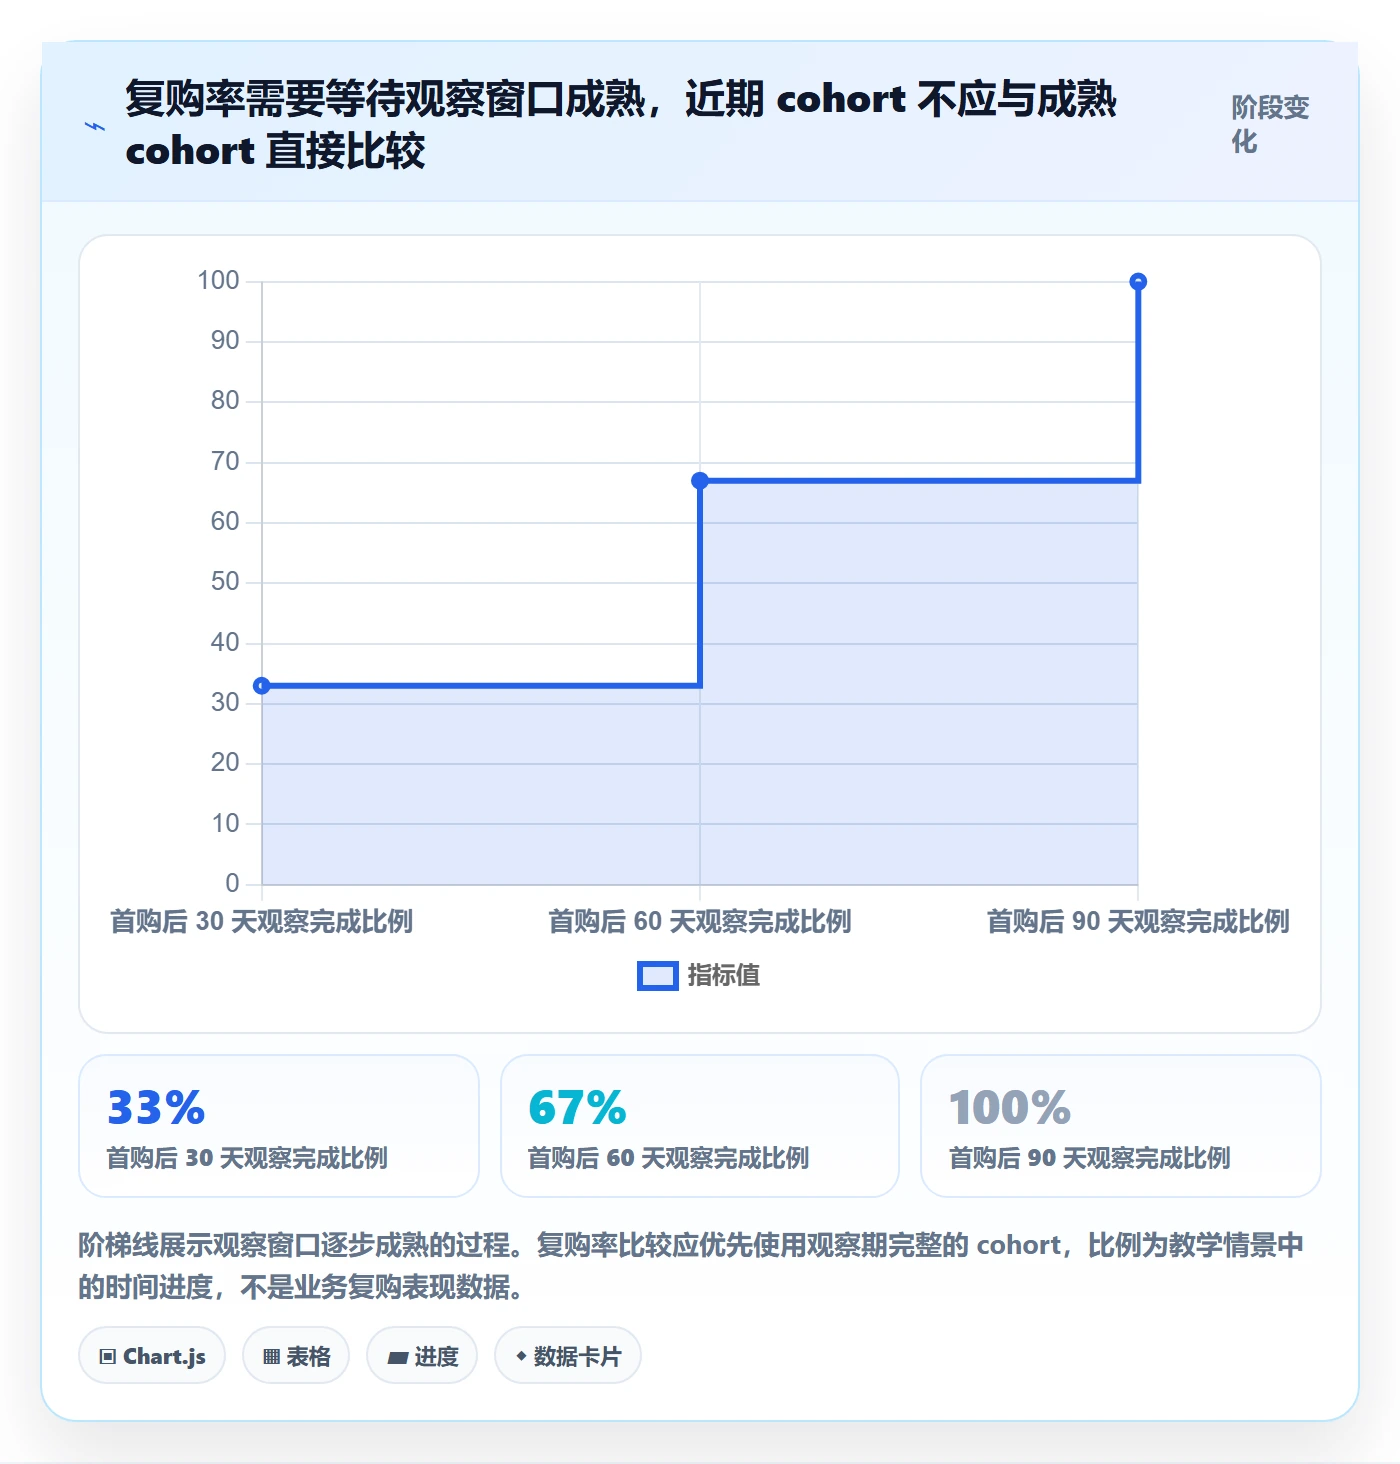Viewport: 1400px width, 1464px height.
Task: Select the 100 data point on chart
Action: 1138,282
